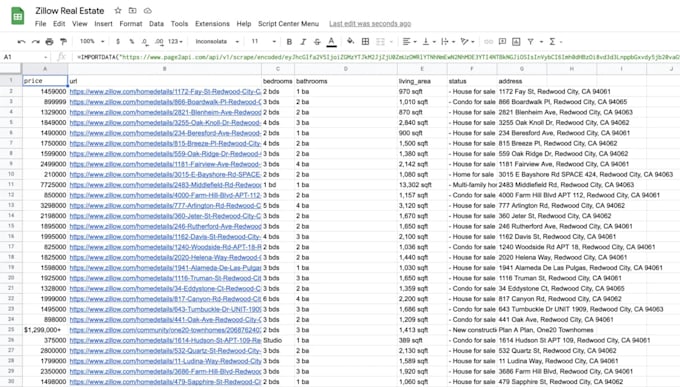Click the insert comment icon
Screen dimensions: 680x387
coord(502,42)
